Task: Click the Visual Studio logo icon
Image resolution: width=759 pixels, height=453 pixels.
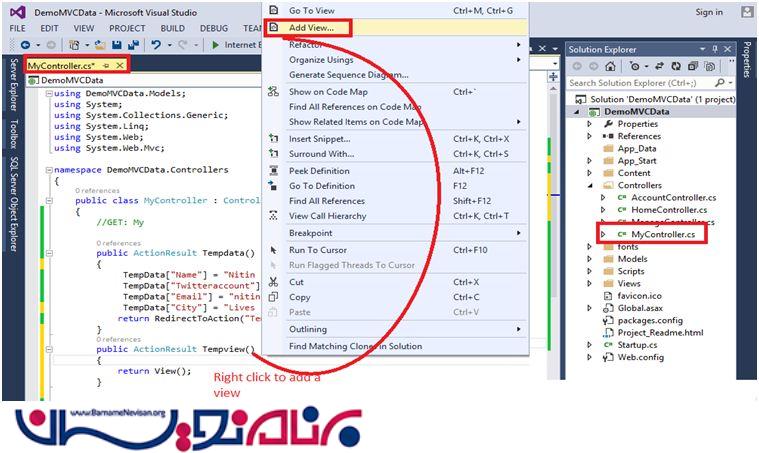Action: coord(18,12)
